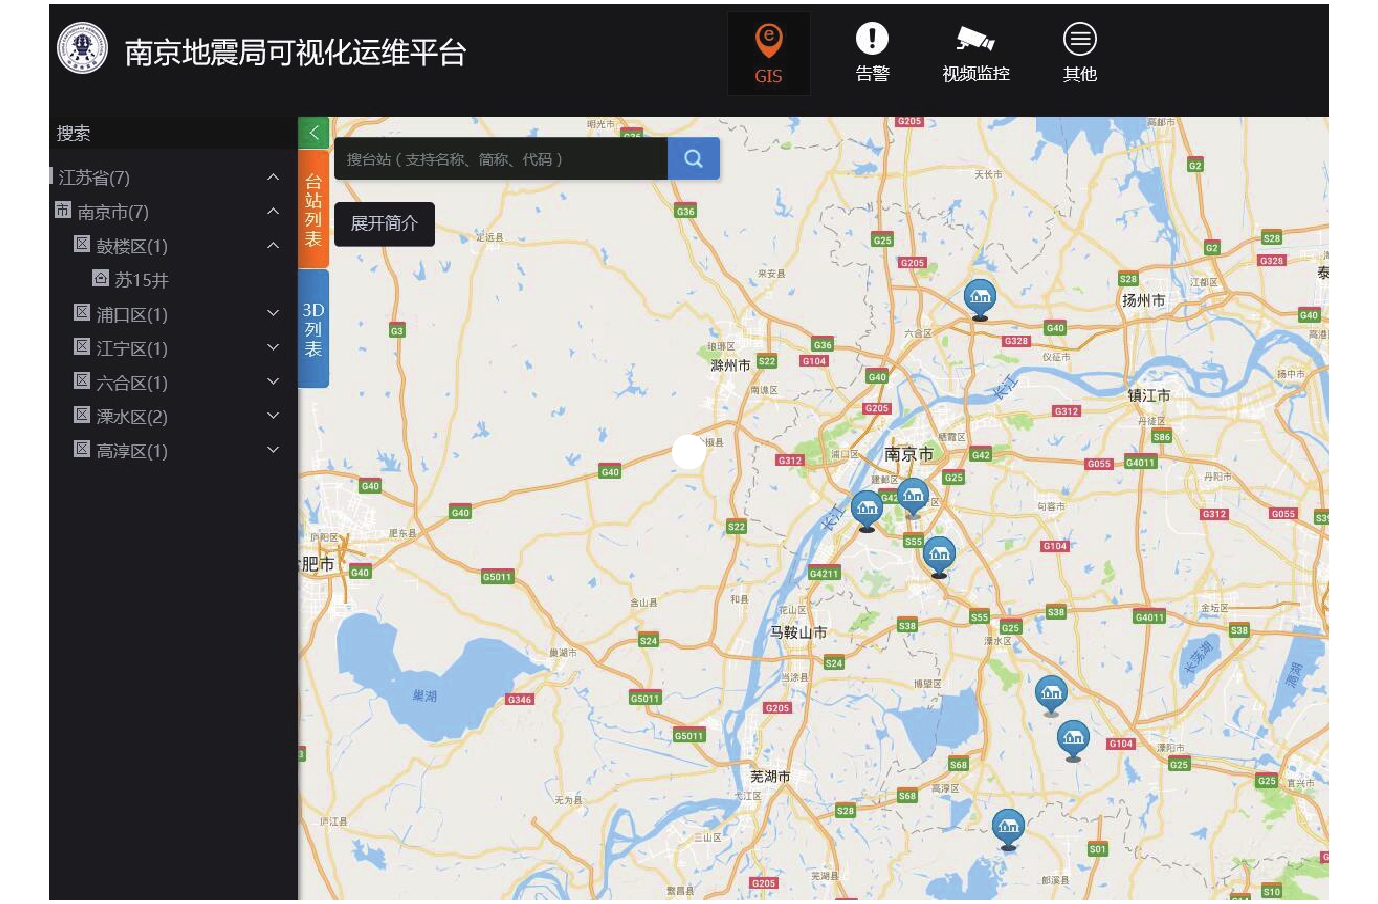Viewport: 1378px width, 904px height.
Task: Select 鼓楼区(1) in the tree
Action: (x=132, y=246)
